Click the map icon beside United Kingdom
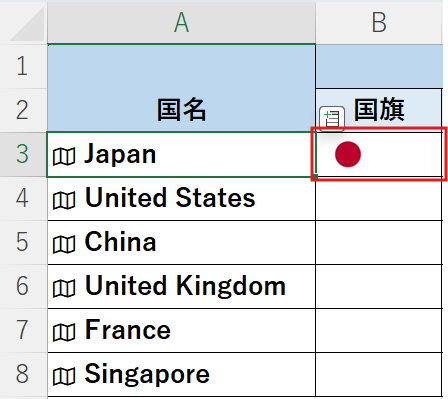Image resolution: width=448 pixels, height=399 pixels. pos(64,288)
